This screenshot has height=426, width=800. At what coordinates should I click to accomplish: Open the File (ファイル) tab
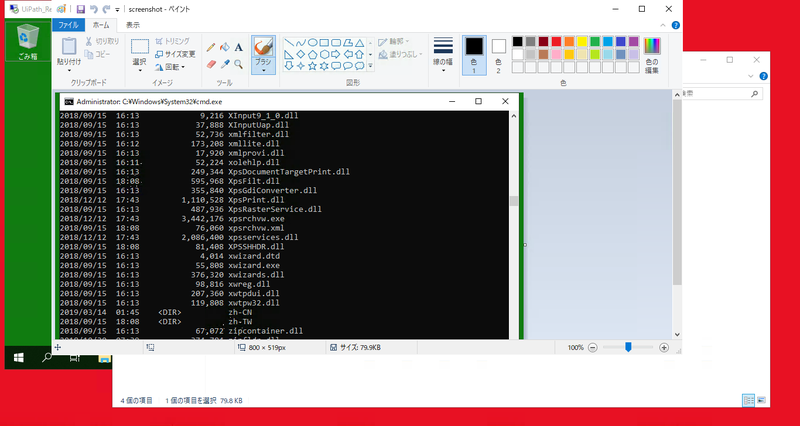[68, 25]
